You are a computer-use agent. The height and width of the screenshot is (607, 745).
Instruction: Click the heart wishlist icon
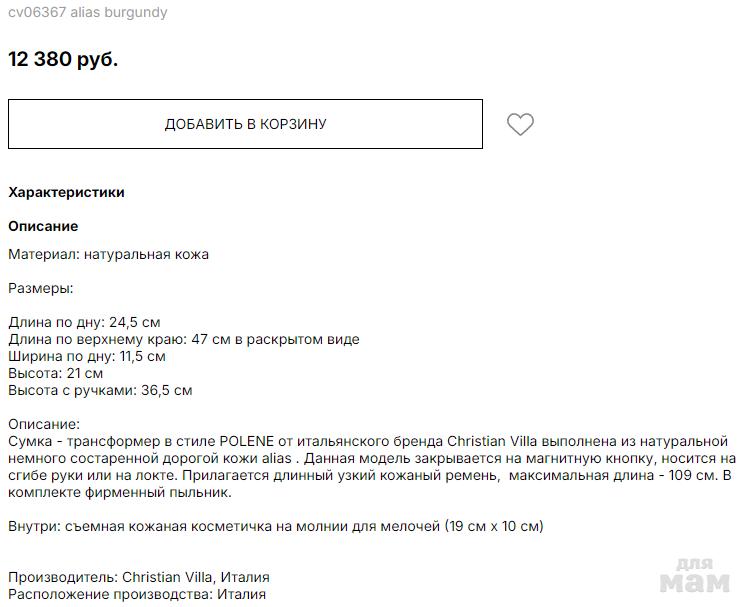click(x=520, y=125)
